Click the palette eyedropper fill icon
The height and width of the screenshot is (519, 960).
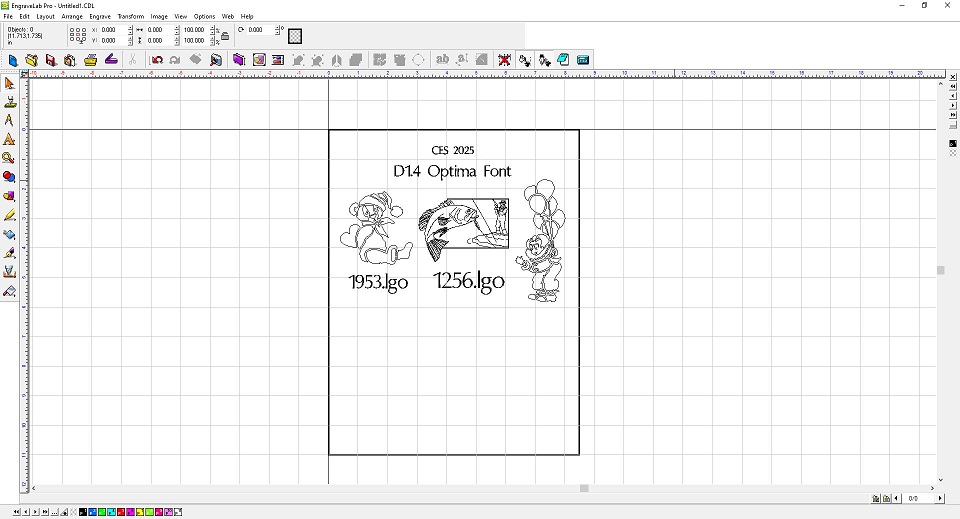(64, 512)
